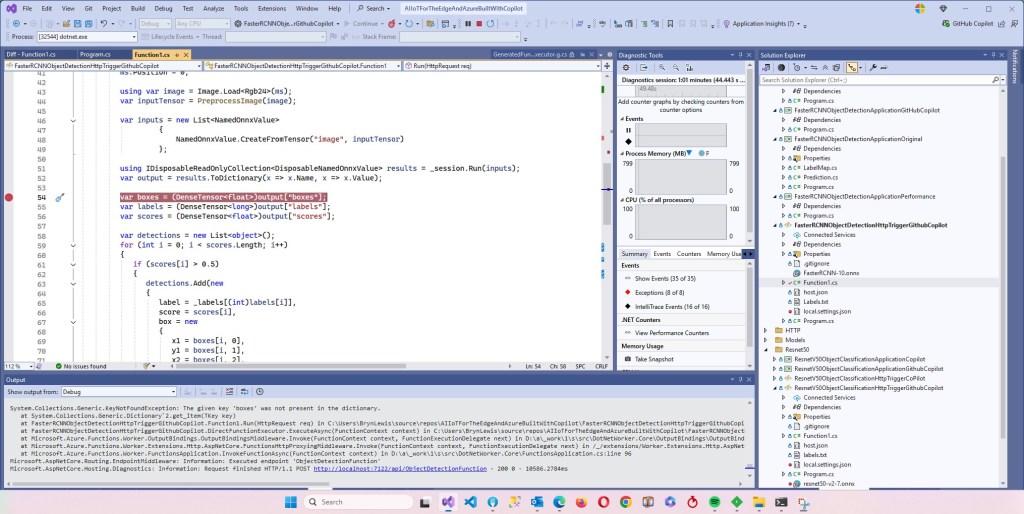
Task: Open Solution Explorer properties wrench icon
Action: pos(873,67)
